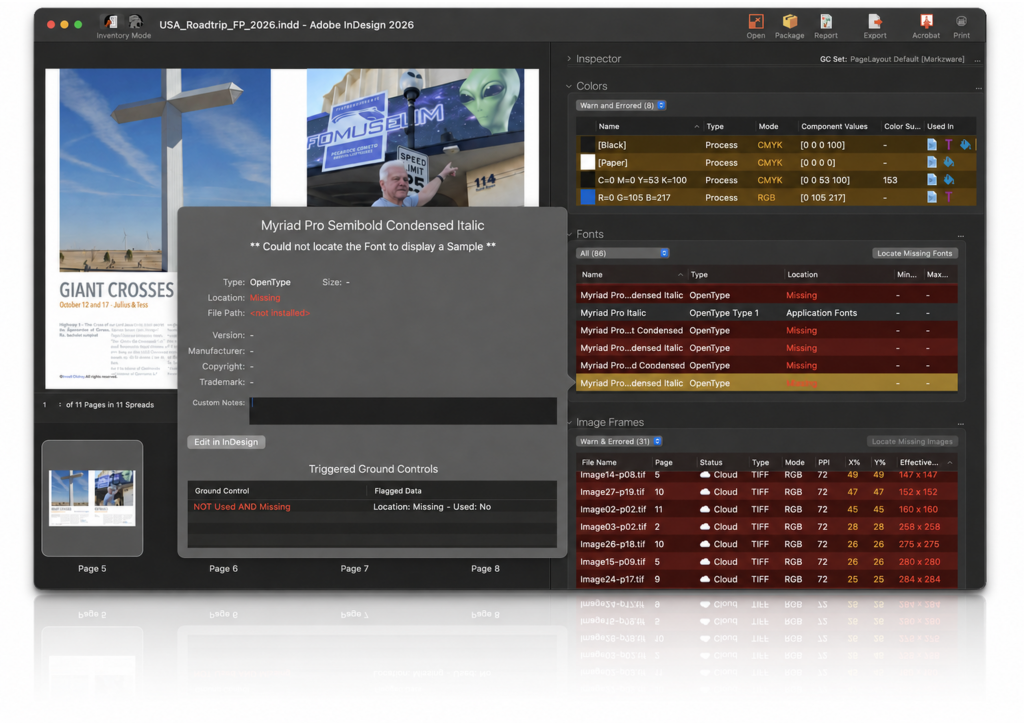Click the Locate Missing Fonts button

click(x=914, y=253)
